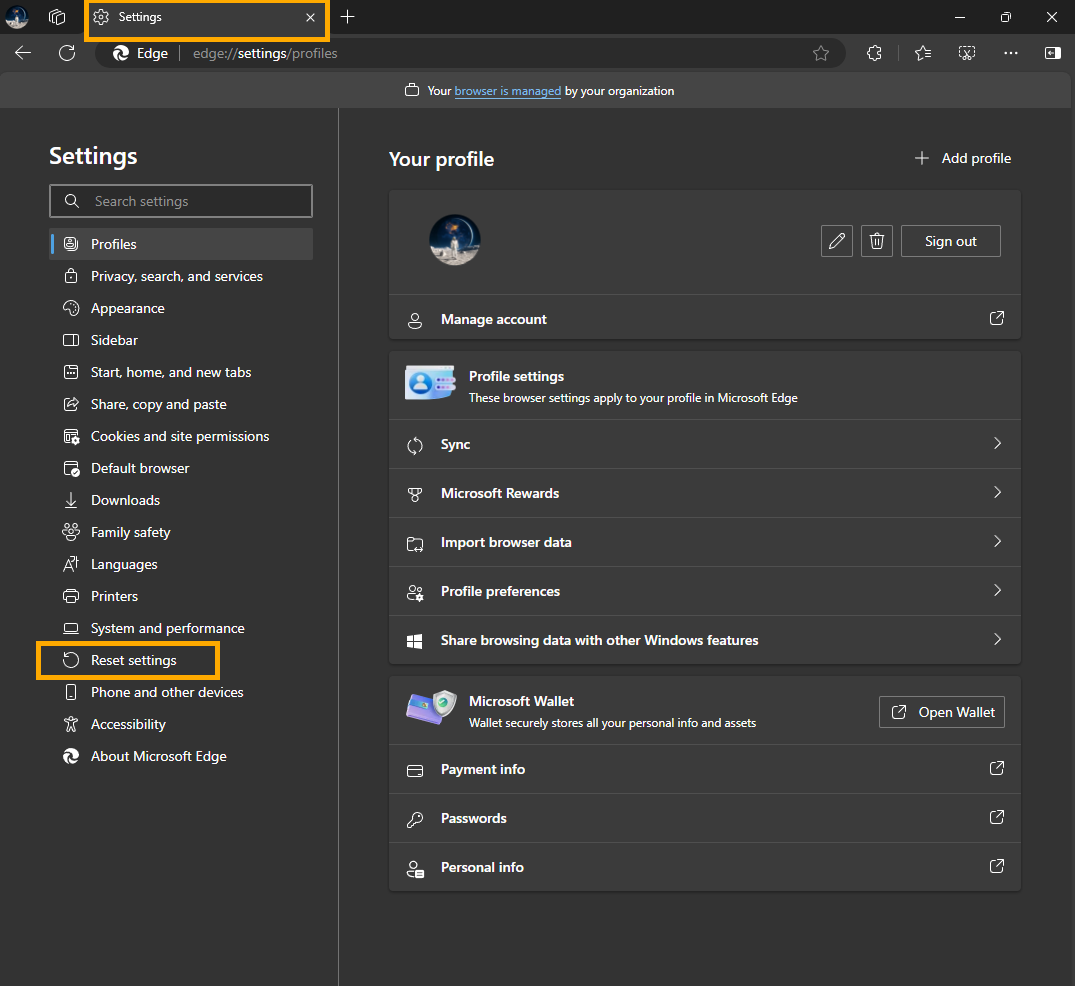
Task: Click Import browser data label
Action: (506, 542)
